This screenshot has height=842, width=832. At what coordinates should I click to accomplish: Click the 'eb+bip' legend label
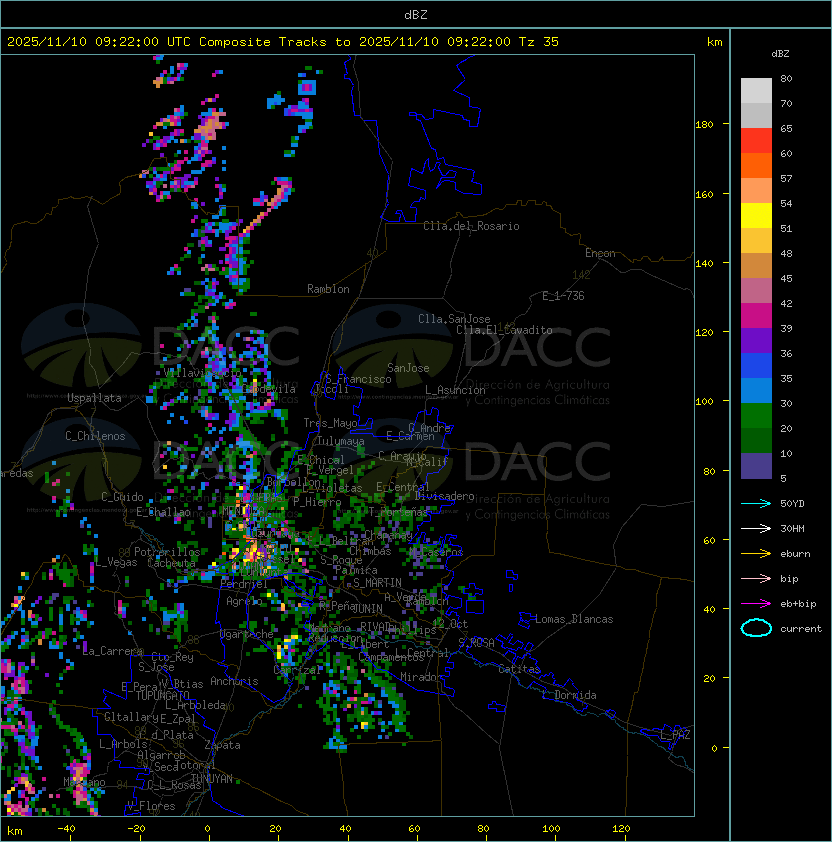[x=798, y=604]
